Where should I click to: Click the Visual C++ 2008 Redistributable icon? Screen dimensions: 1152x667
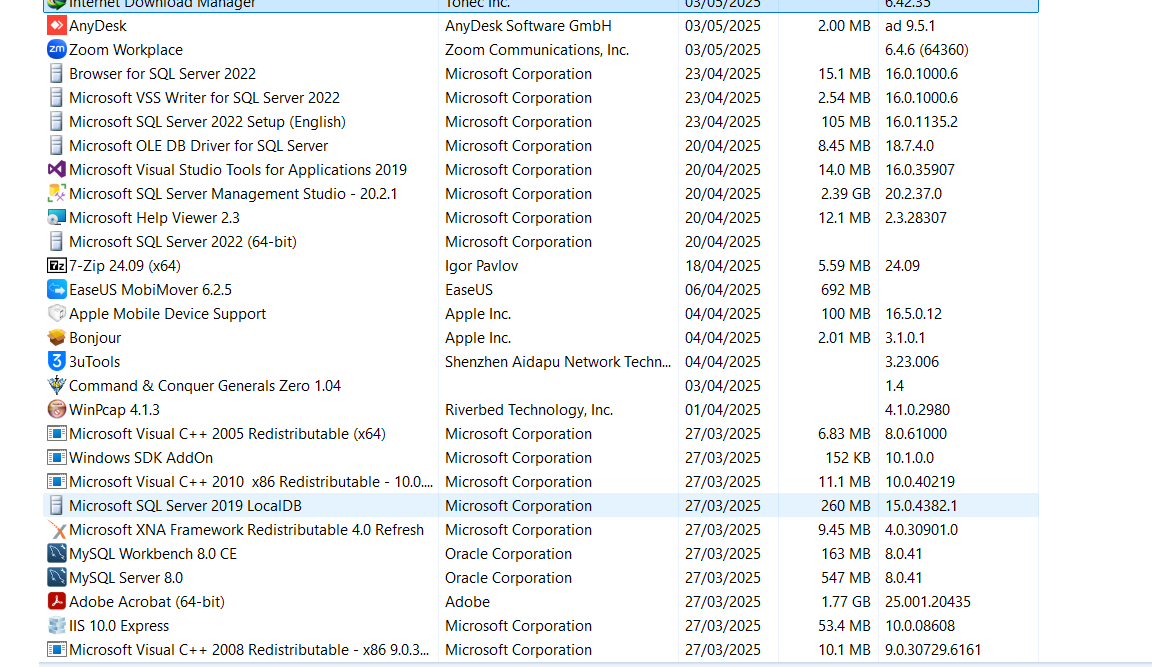(57, 649)
